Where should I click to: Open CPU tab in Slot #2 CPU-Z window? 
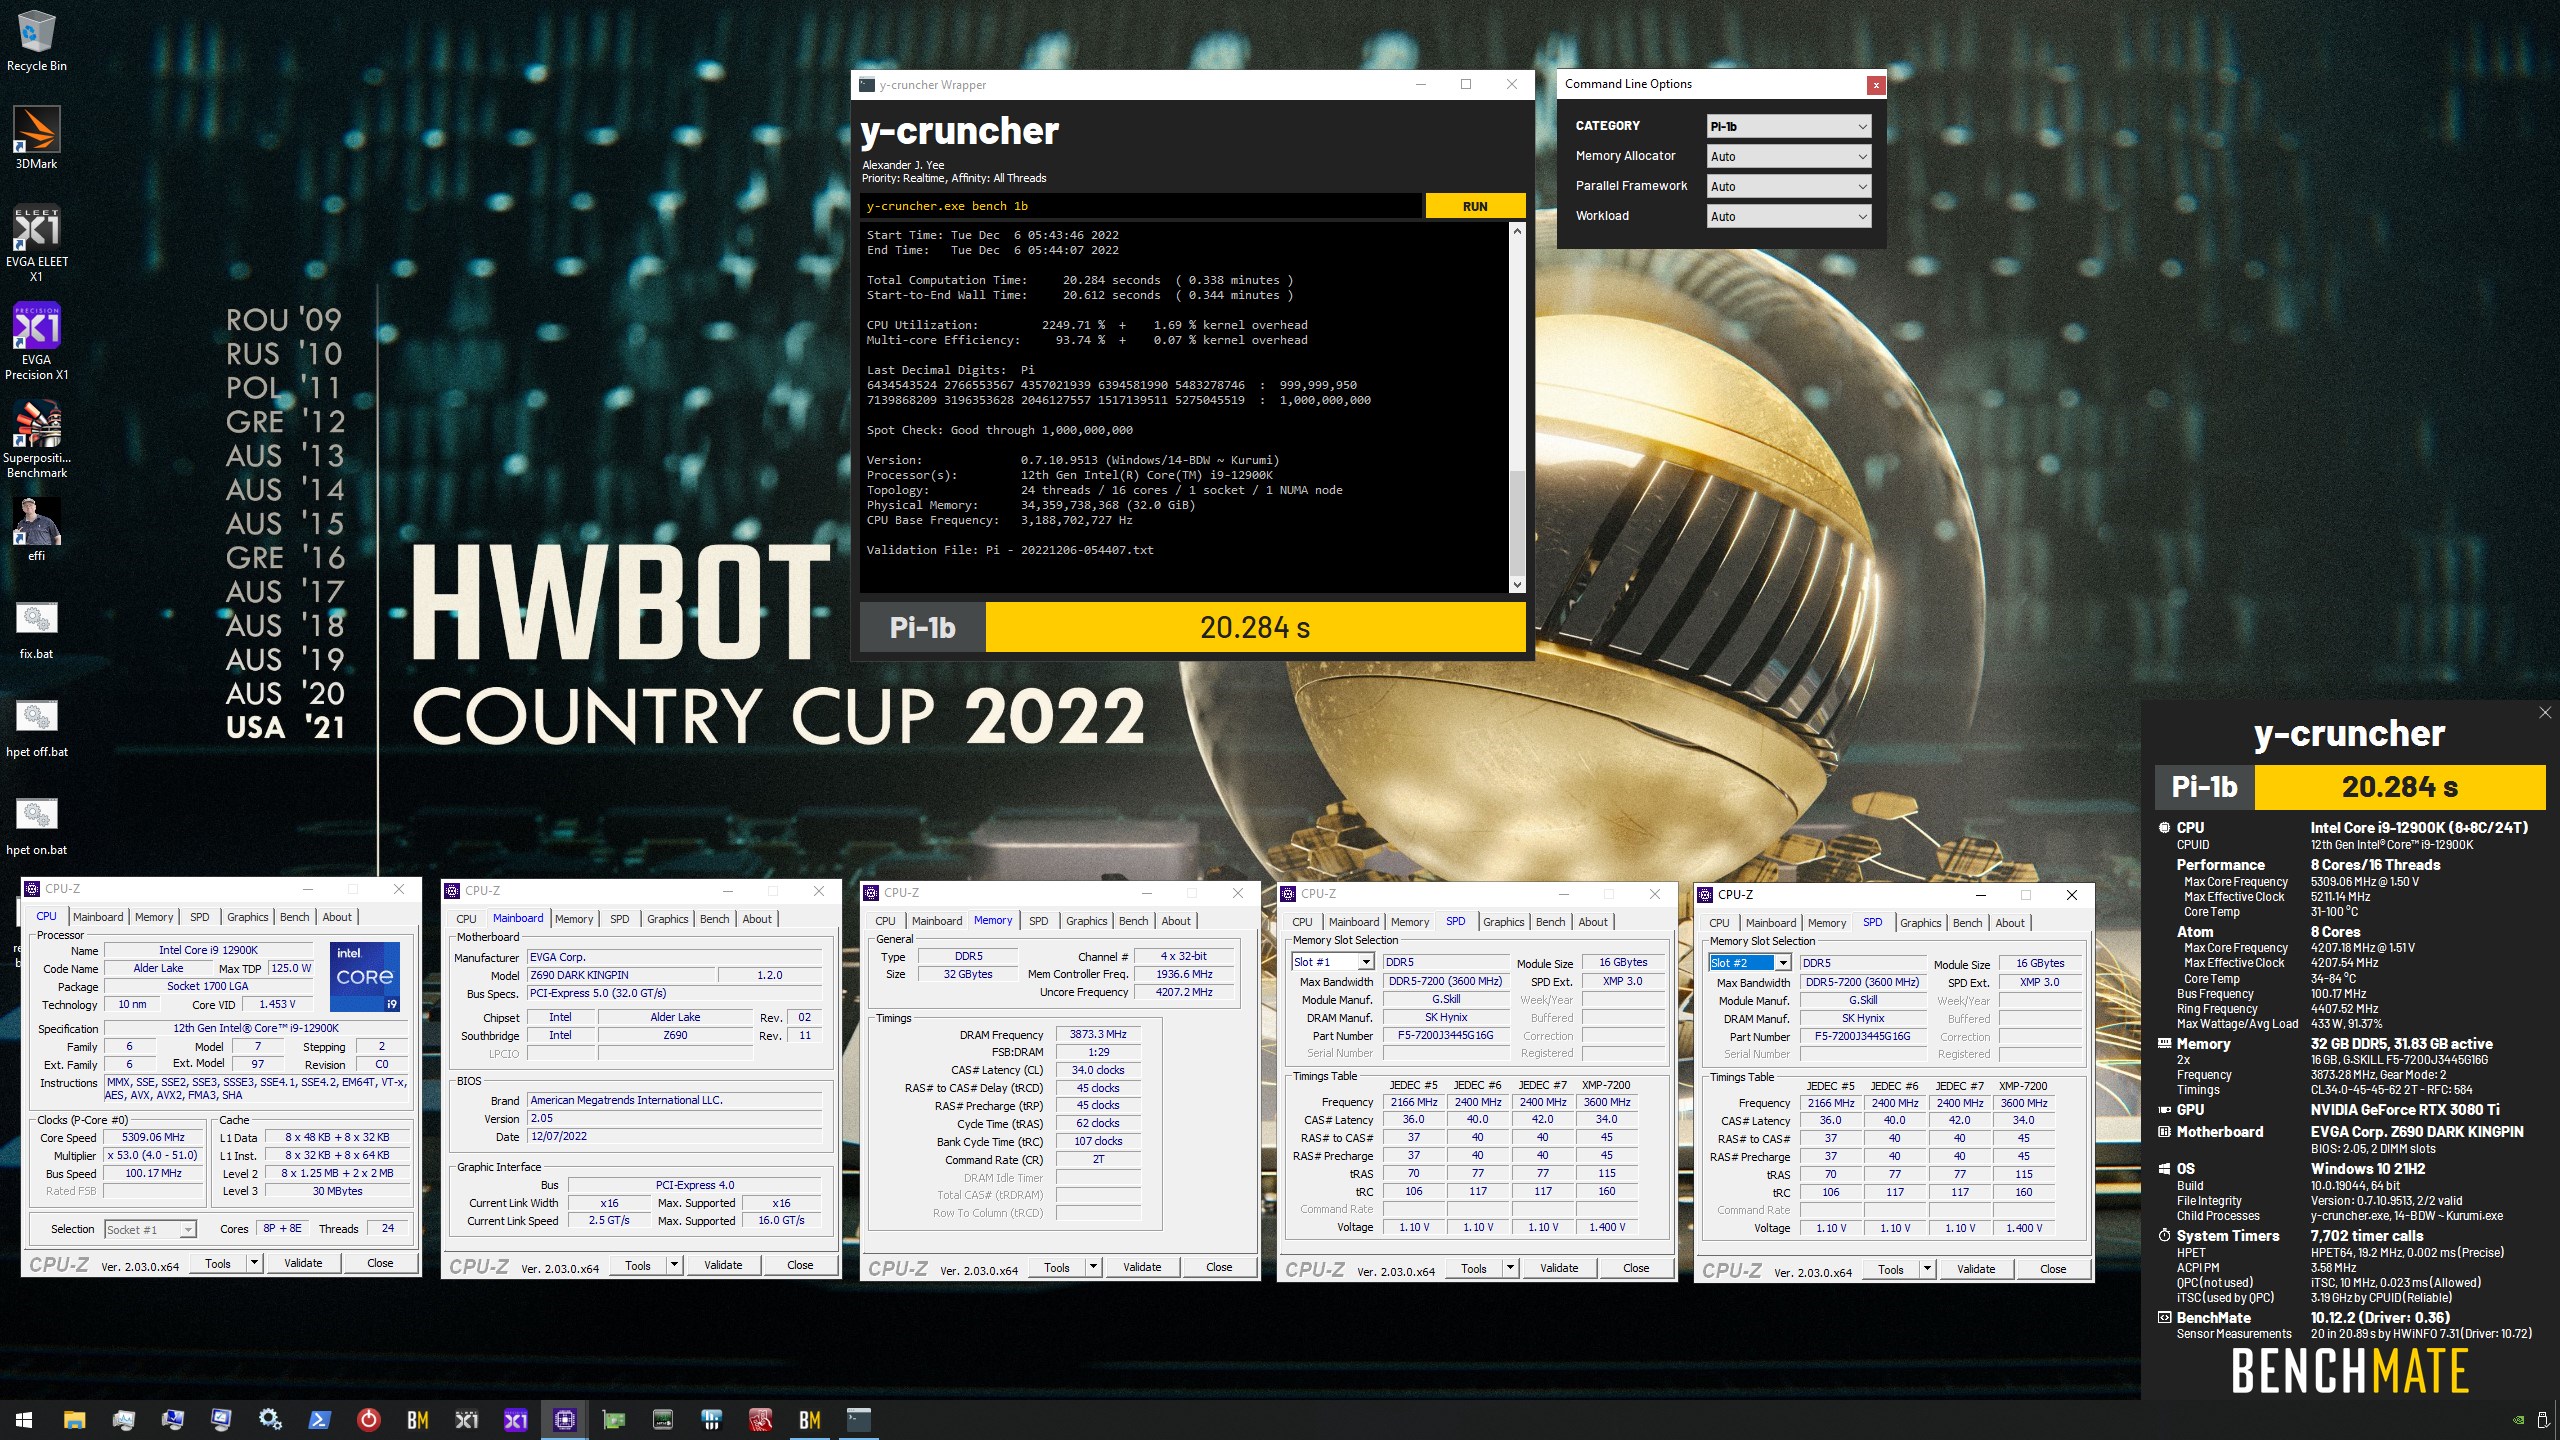[1719, 923]
